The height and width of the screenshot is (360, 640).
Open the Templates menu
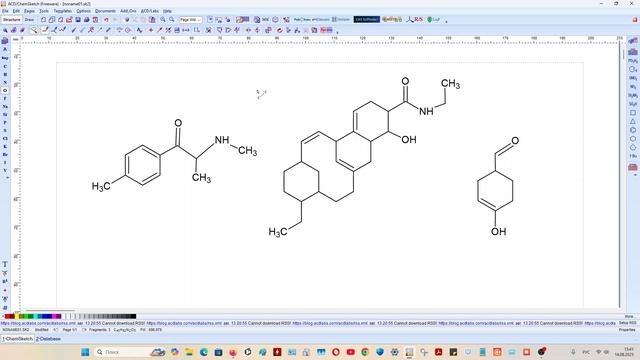(63, 11)
